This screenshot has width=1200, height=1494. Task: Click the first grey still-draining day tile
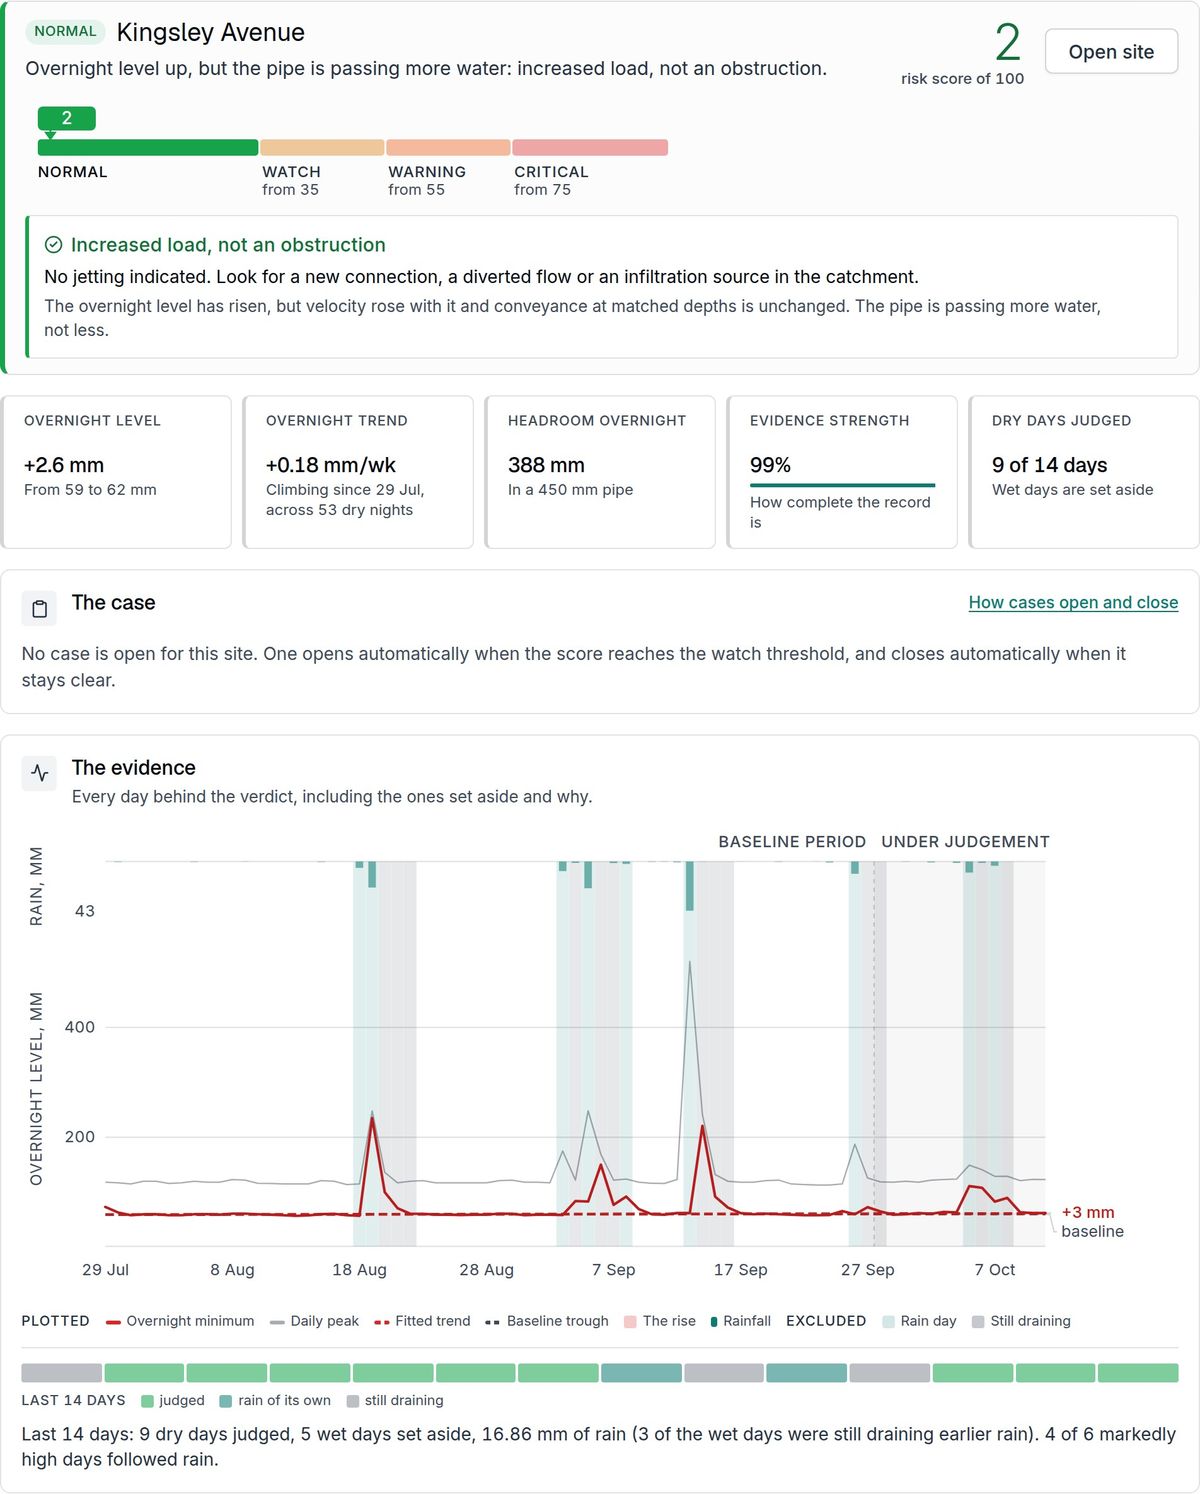61,1373
